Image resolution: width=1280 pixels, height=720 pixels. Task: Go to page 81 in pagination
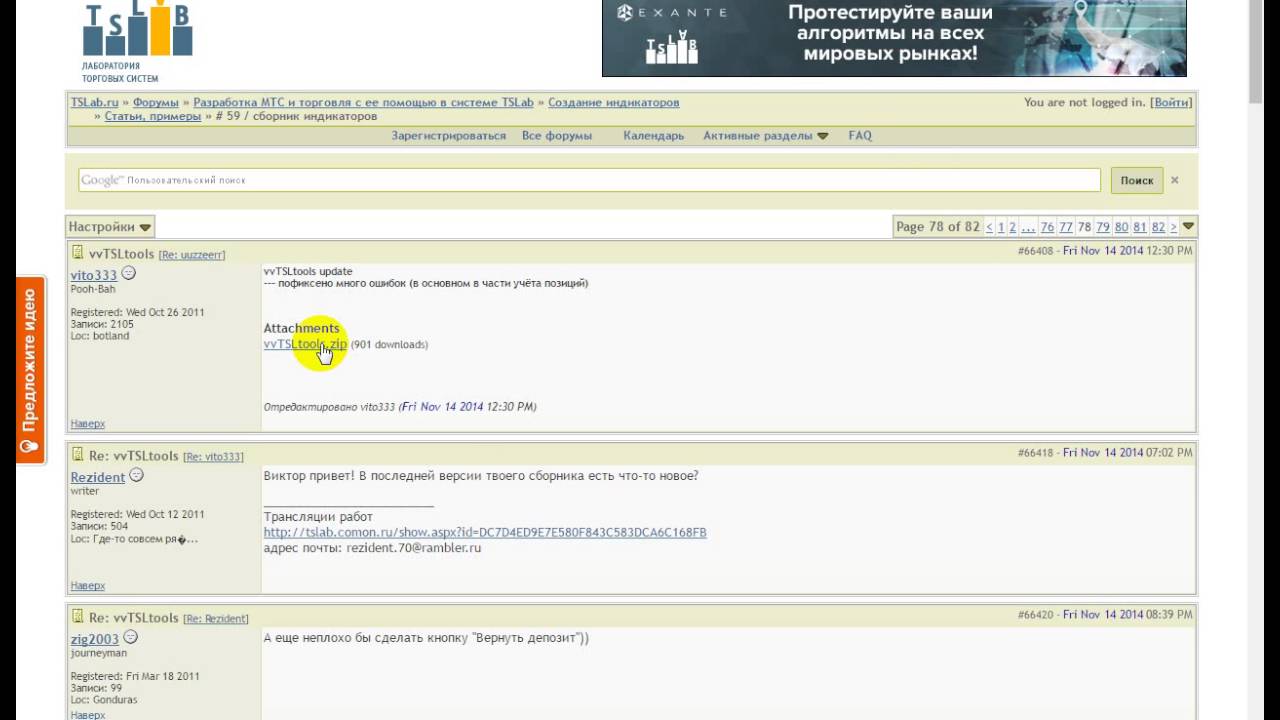click(x=1140, y=227)
